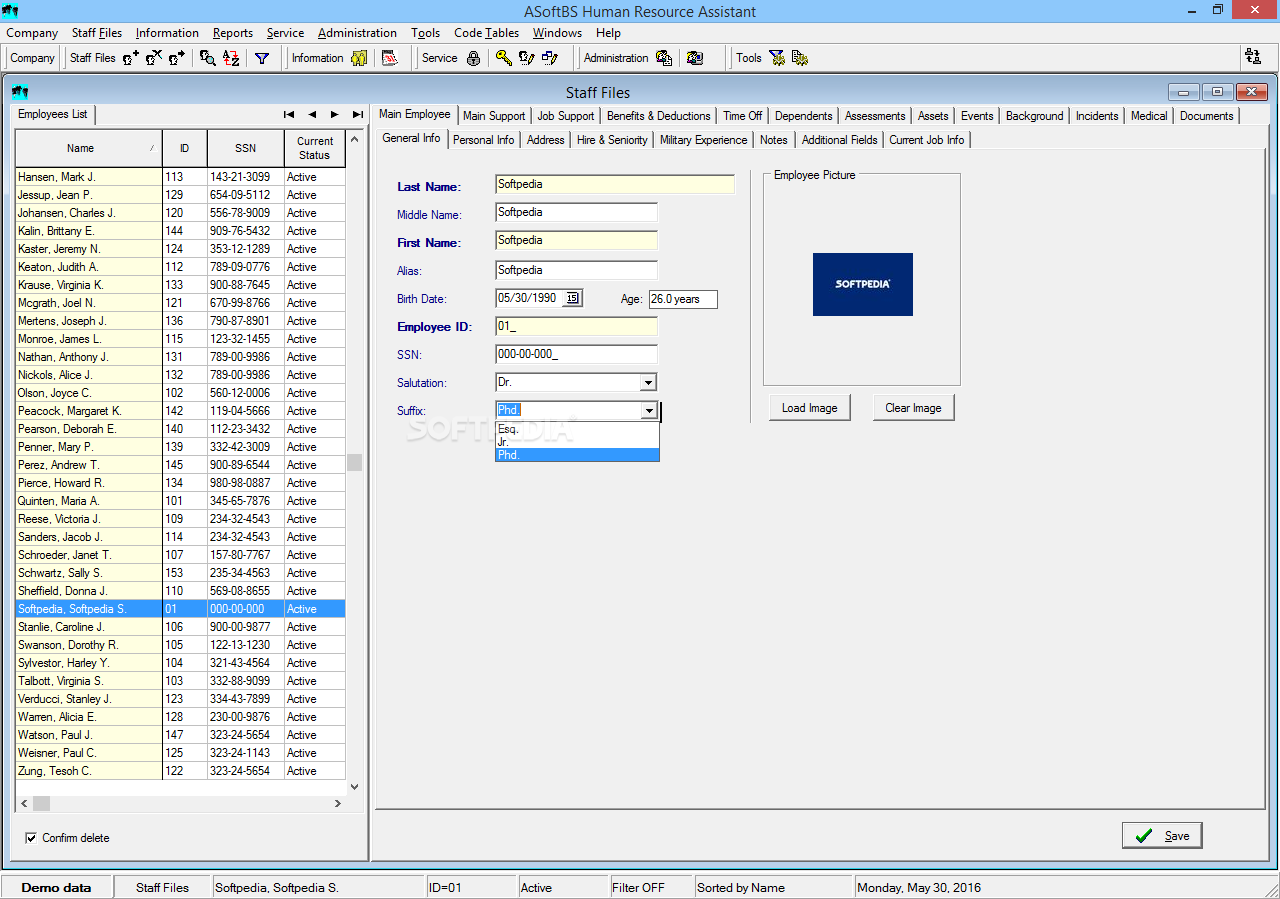The width and height of the screenshot is (1280, 899).
Task: Toggle the Confirm delete checkbox
Action: (31, 838)
